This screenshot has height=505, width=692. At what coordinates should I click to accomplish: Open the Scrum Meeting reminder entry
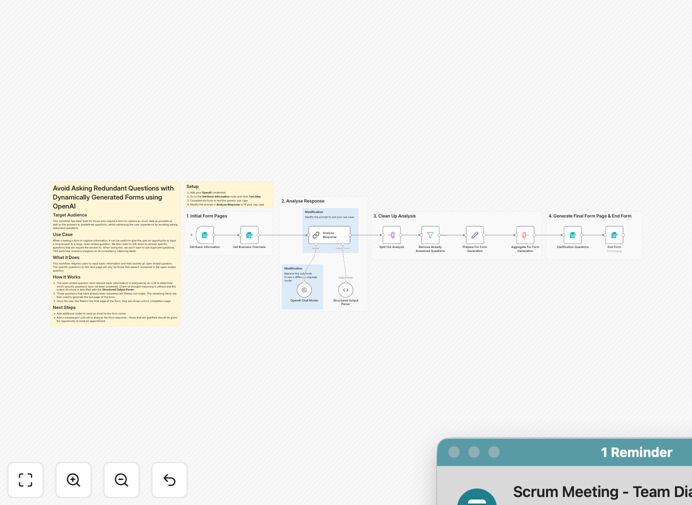click(x=602, y=492)
